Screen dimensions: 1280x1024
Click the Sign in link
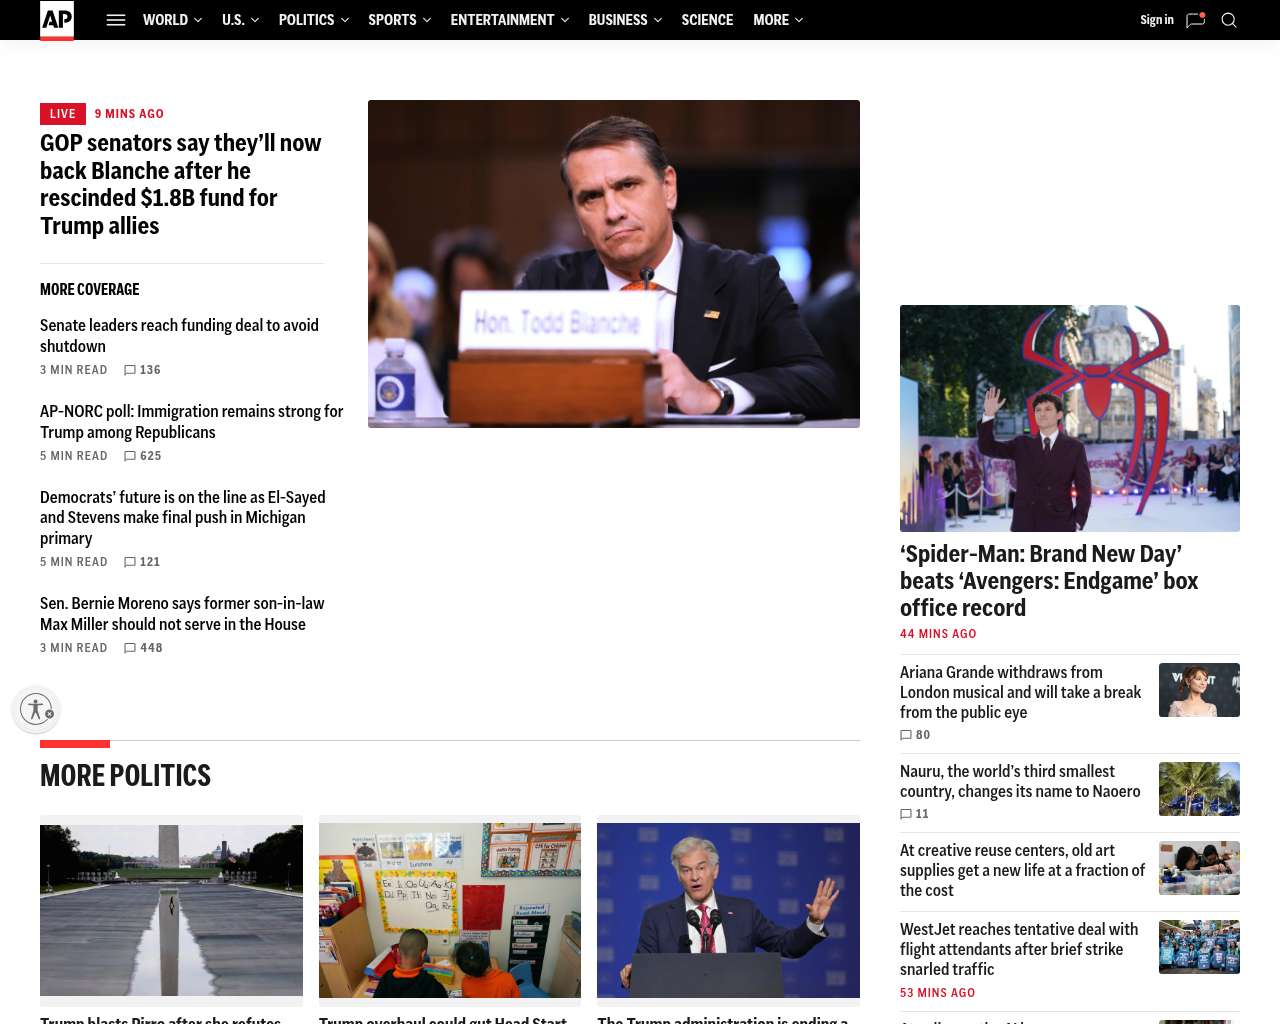pos(1157,20)
